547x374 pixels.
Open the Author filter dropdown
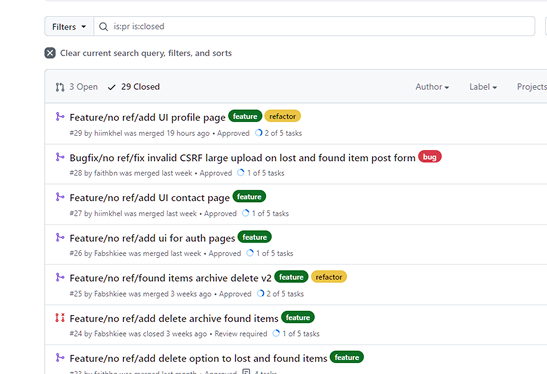click(432, 87)
